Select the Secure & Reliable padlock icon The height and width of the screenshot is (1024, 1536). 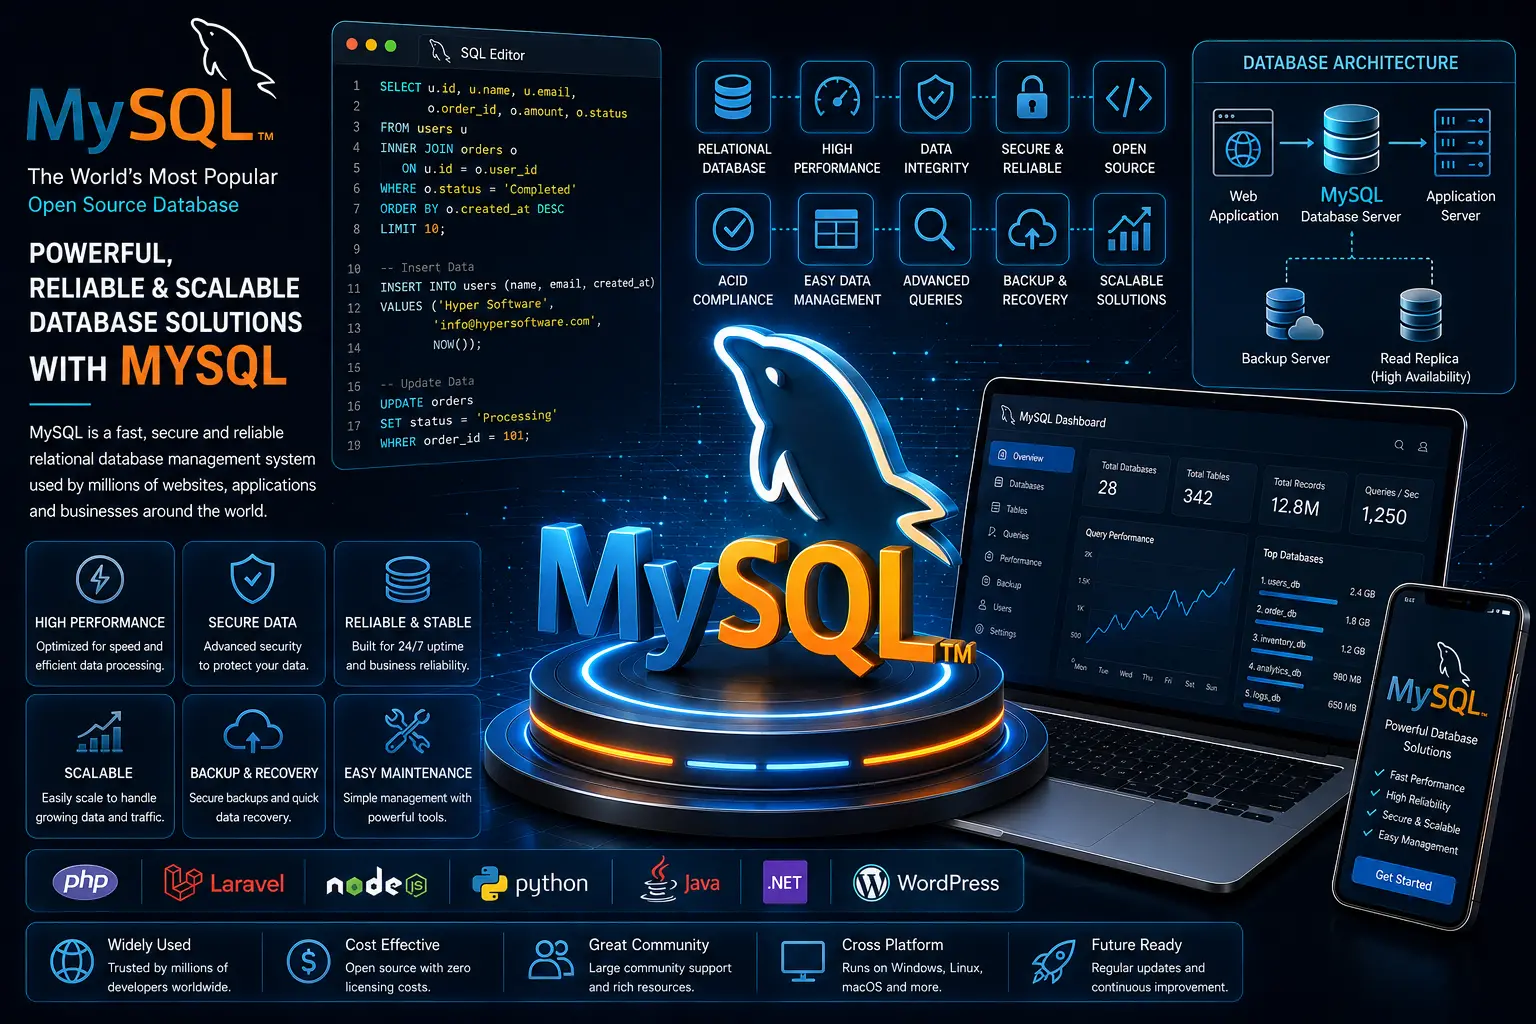click(x=1032, y=97)
